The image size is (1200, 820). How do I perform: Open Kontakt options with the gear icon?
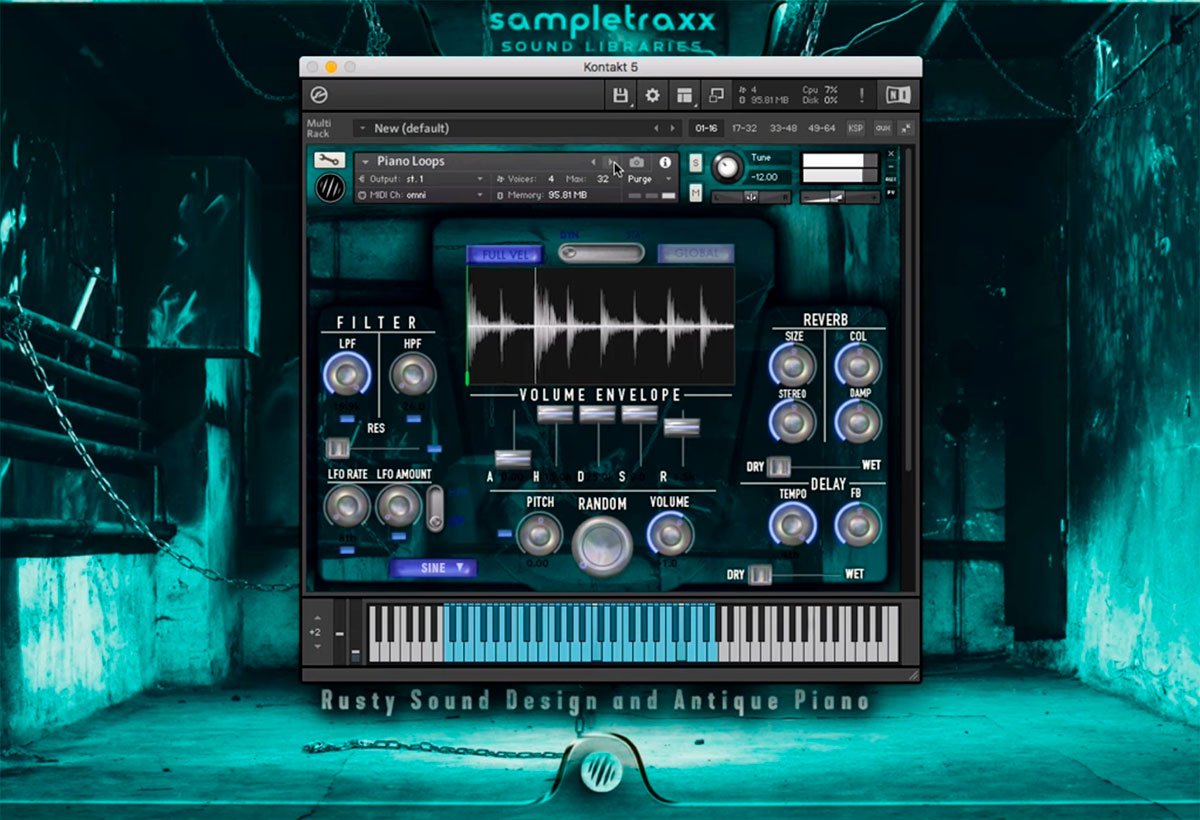(x=653, y=96)
